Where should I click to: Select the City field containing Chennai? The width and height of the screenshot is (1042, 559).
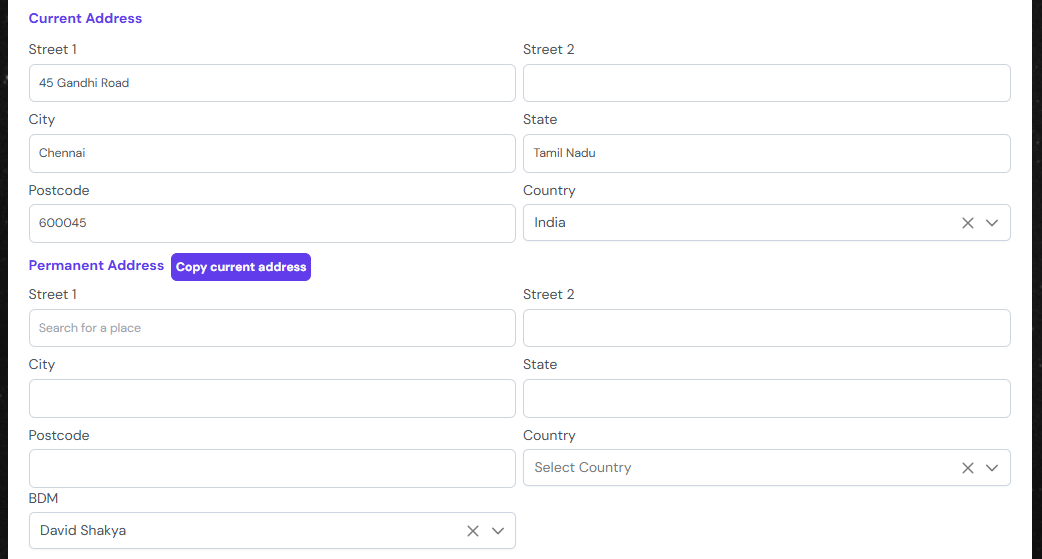272,153
